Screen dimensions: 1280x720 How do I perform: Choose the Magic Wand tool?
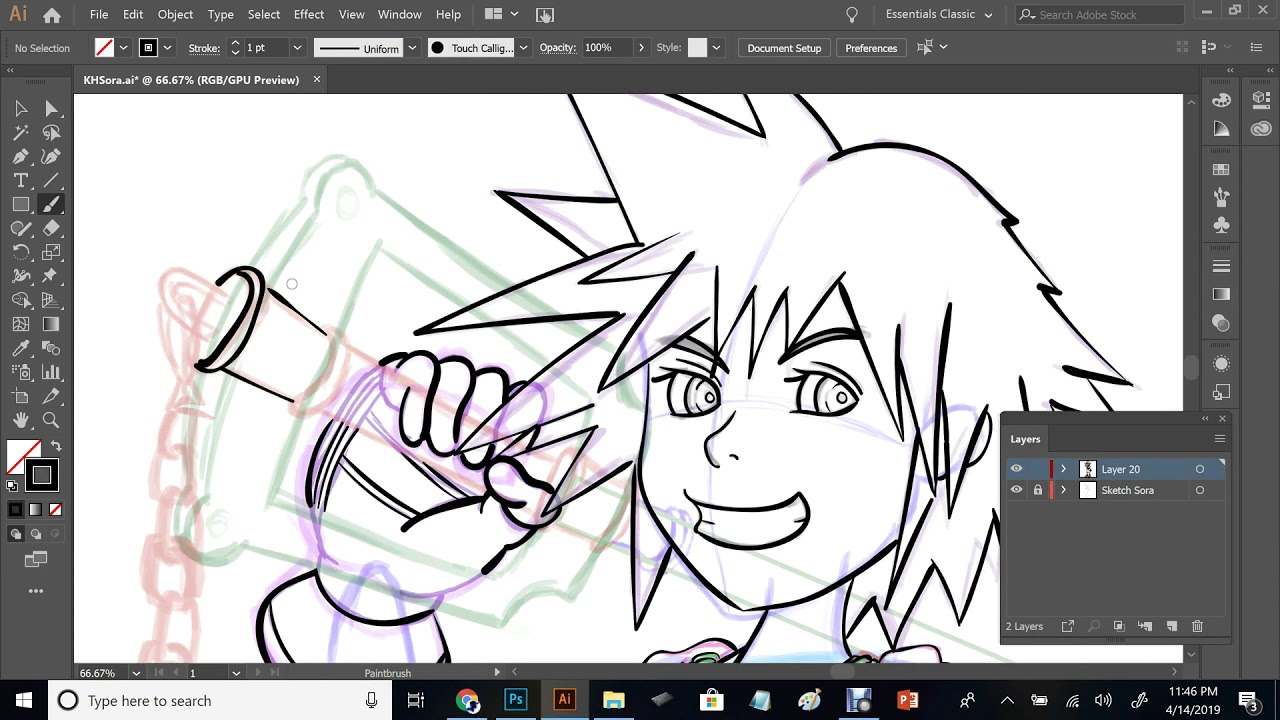pyautogui.click(x=21, y=132)
